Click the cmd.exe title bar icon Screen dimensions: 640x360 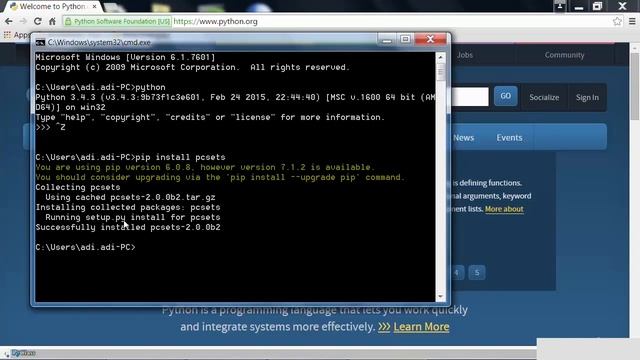pyautogui.click(x=40, y=42)
